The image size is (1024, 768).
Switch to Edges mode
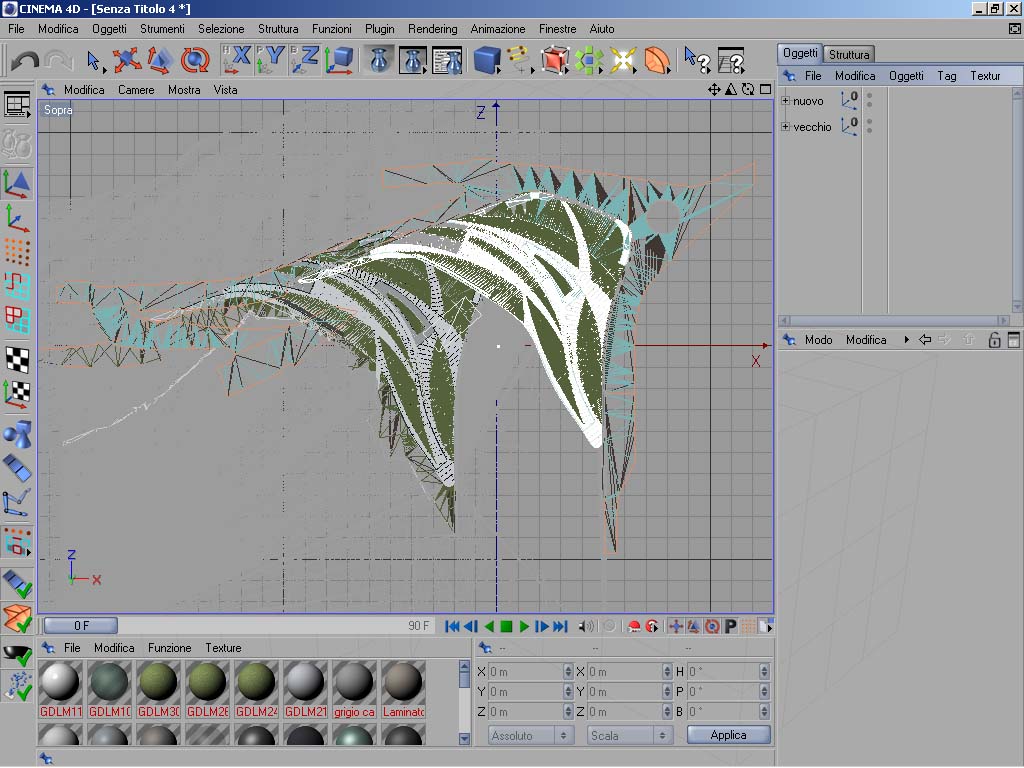pos(17,286)
